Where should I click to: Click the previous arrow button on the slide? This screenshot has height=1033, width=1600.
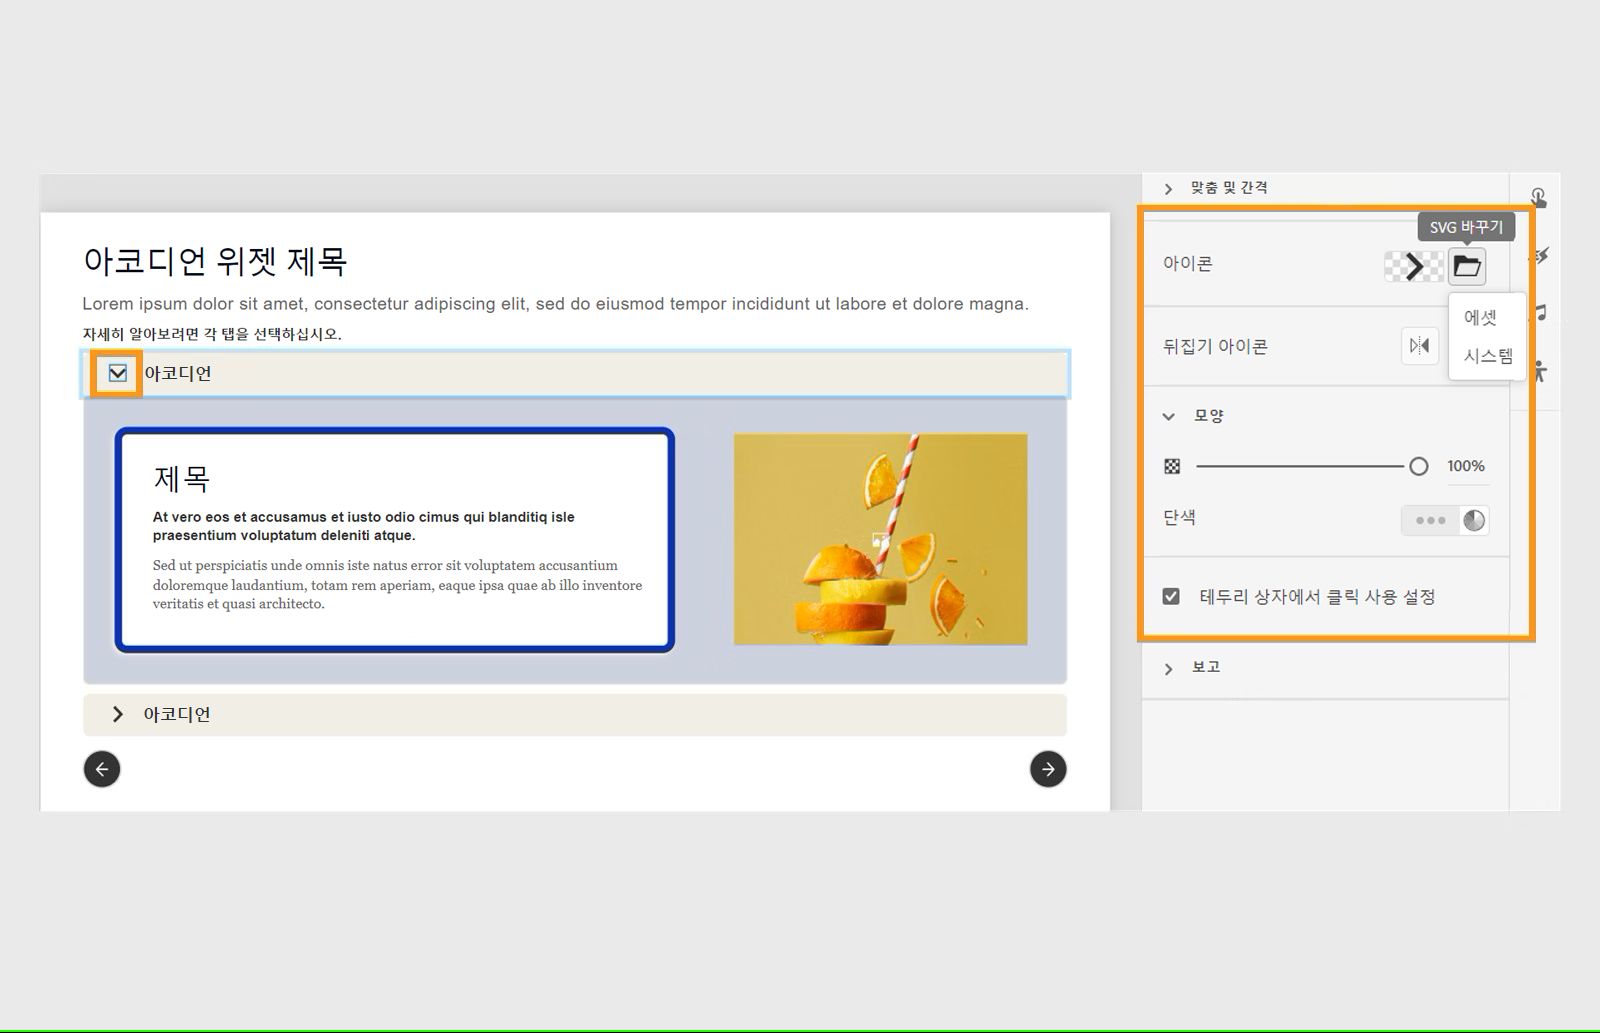(101, 768)
